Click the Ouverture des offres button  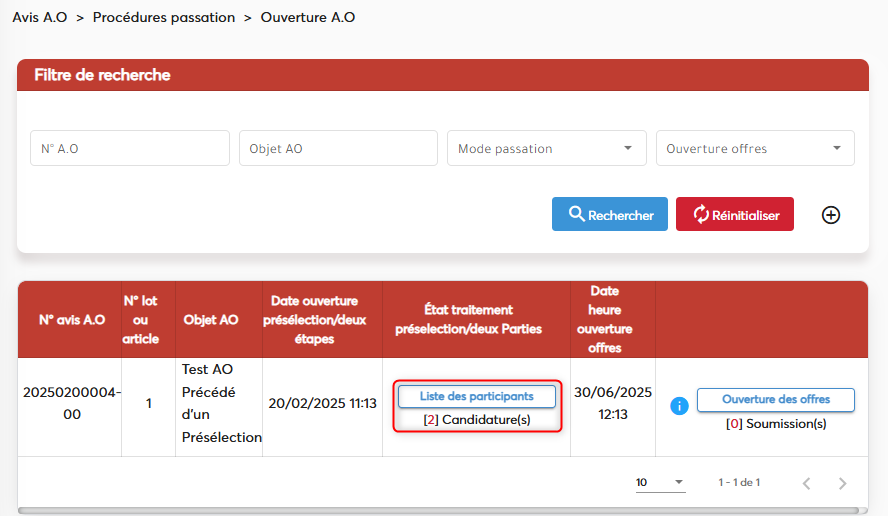click(x=775, y=400)
